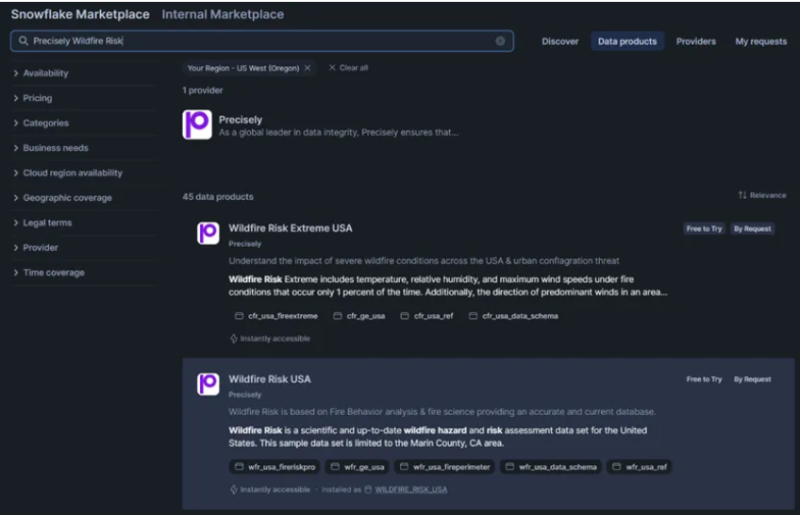Click By Request badge on Wildfire Risk Extreme
Viewport: 800px width, 515px height.
752,229
